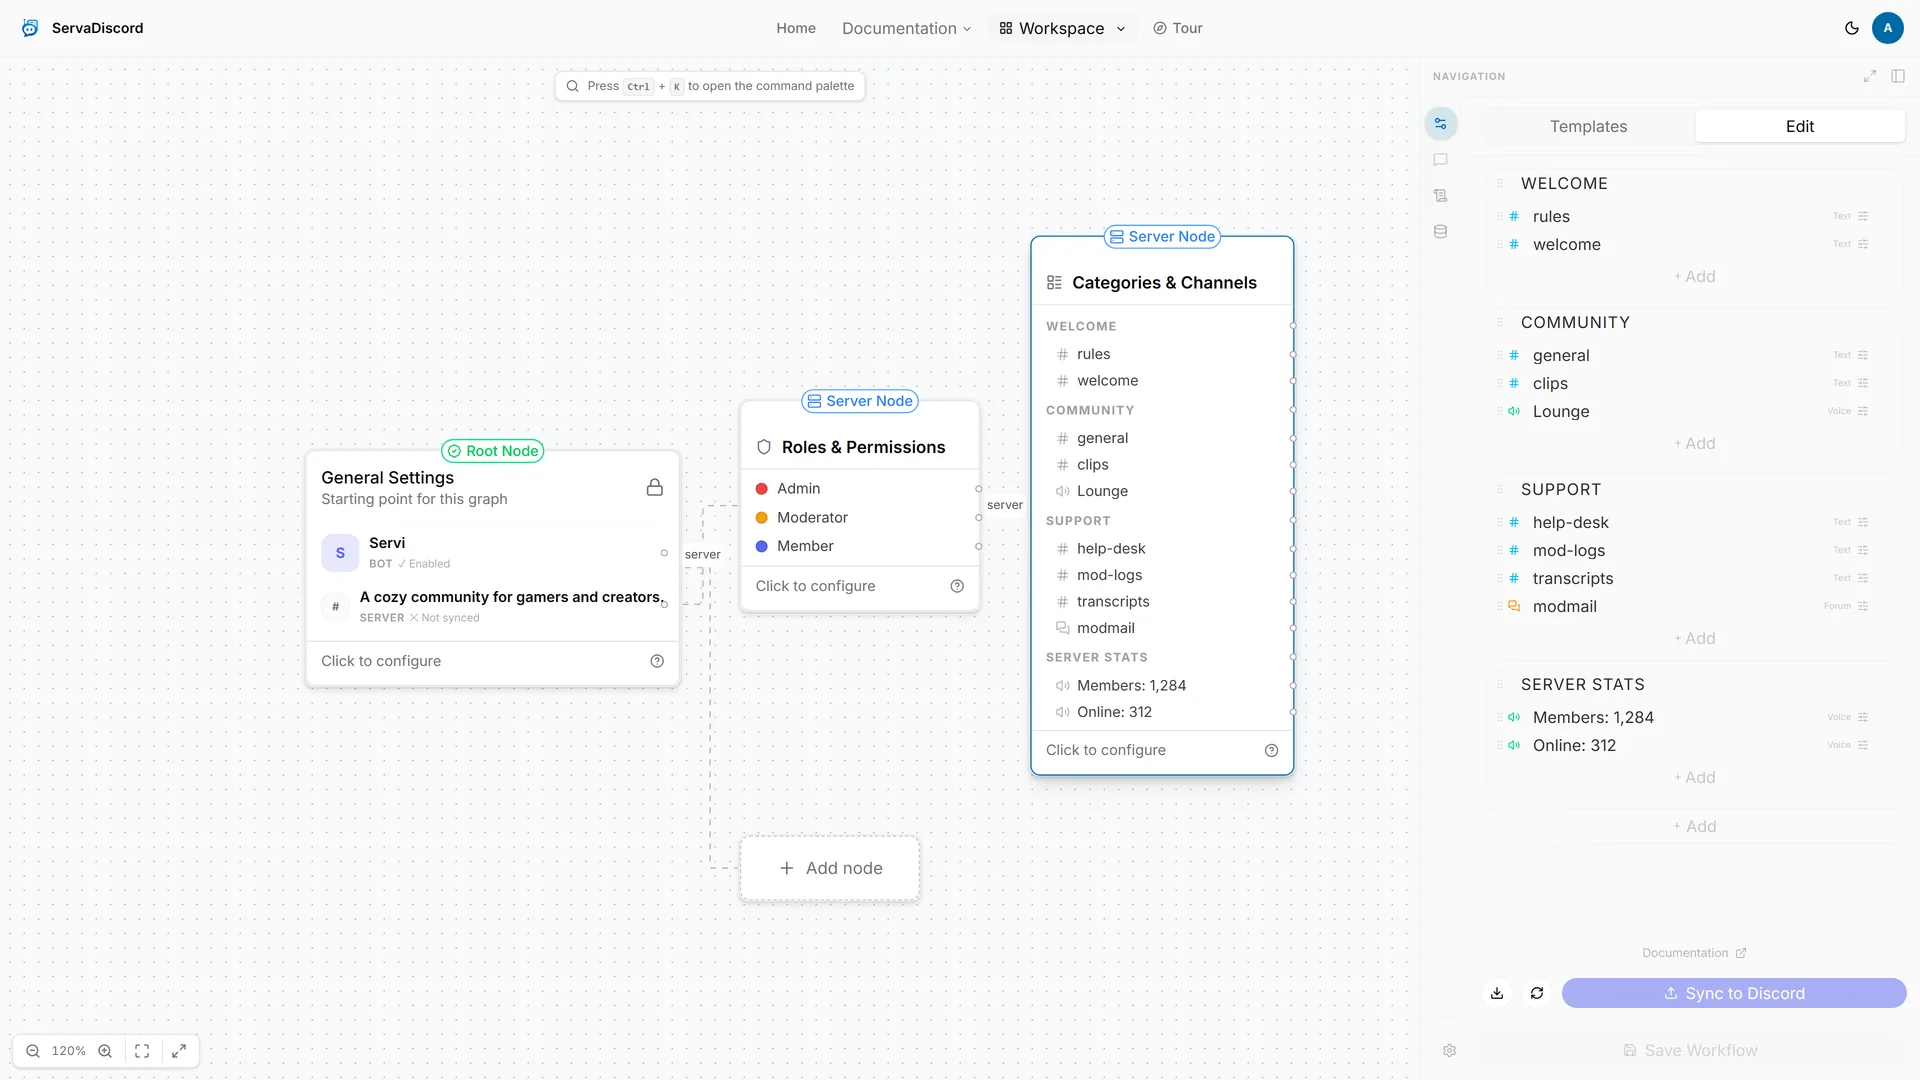Open the Workspace dropdown

pyautogui.click(x=1062, y=28)
